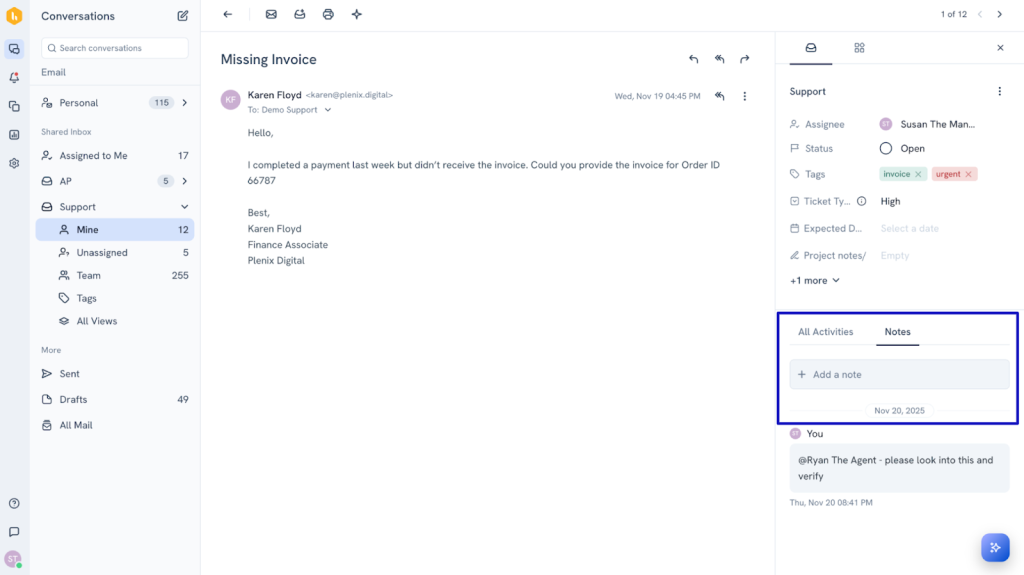
Task: Open Support panel three-dot menu
Action: 999,91
